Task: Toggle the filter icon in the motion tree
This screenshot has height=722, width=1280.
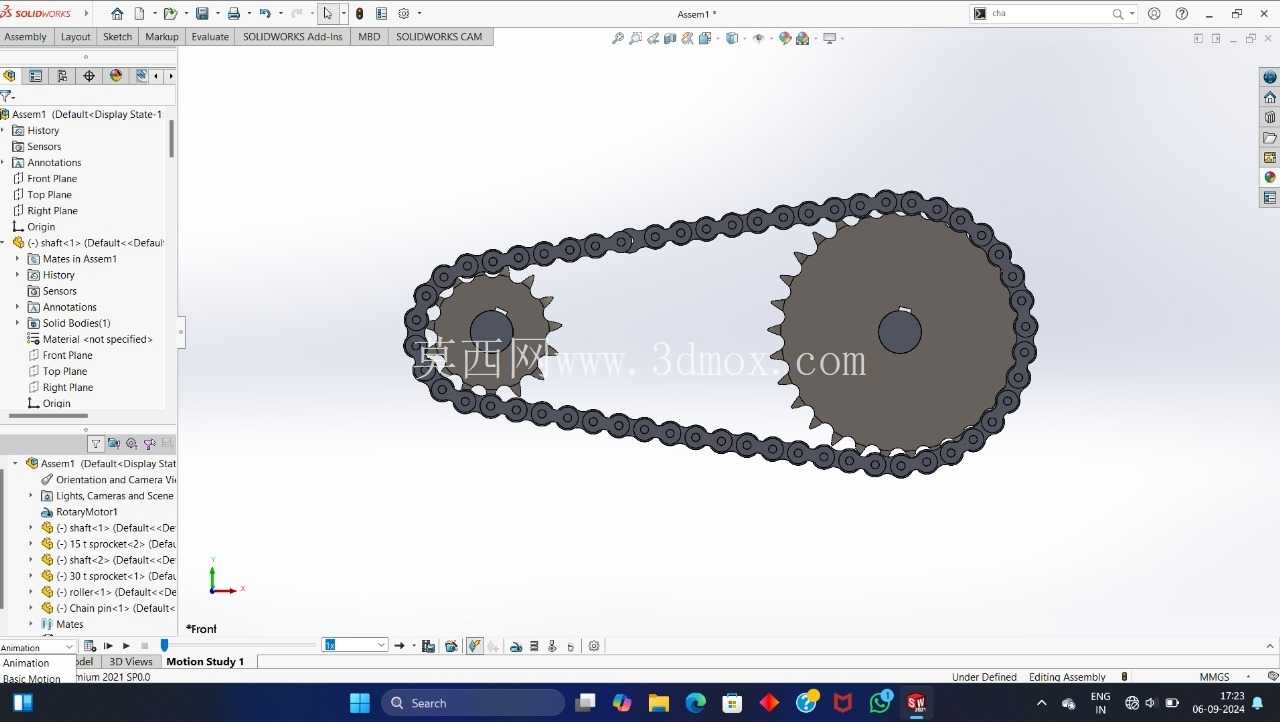Action: click(96, 444)
